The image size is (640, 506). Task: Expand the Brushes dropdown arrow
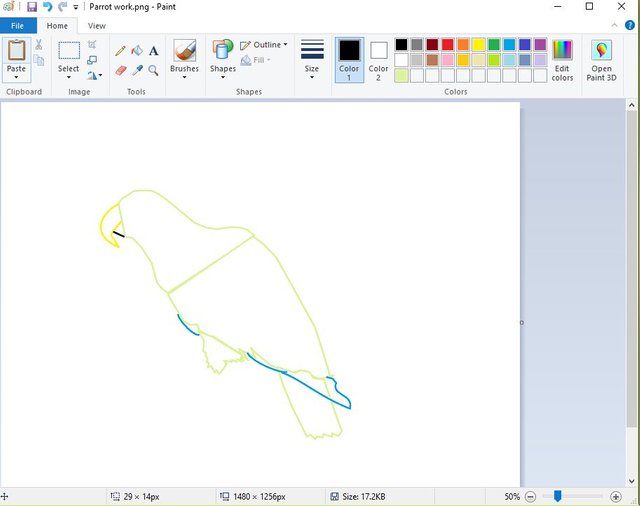[x=184, y=77]
